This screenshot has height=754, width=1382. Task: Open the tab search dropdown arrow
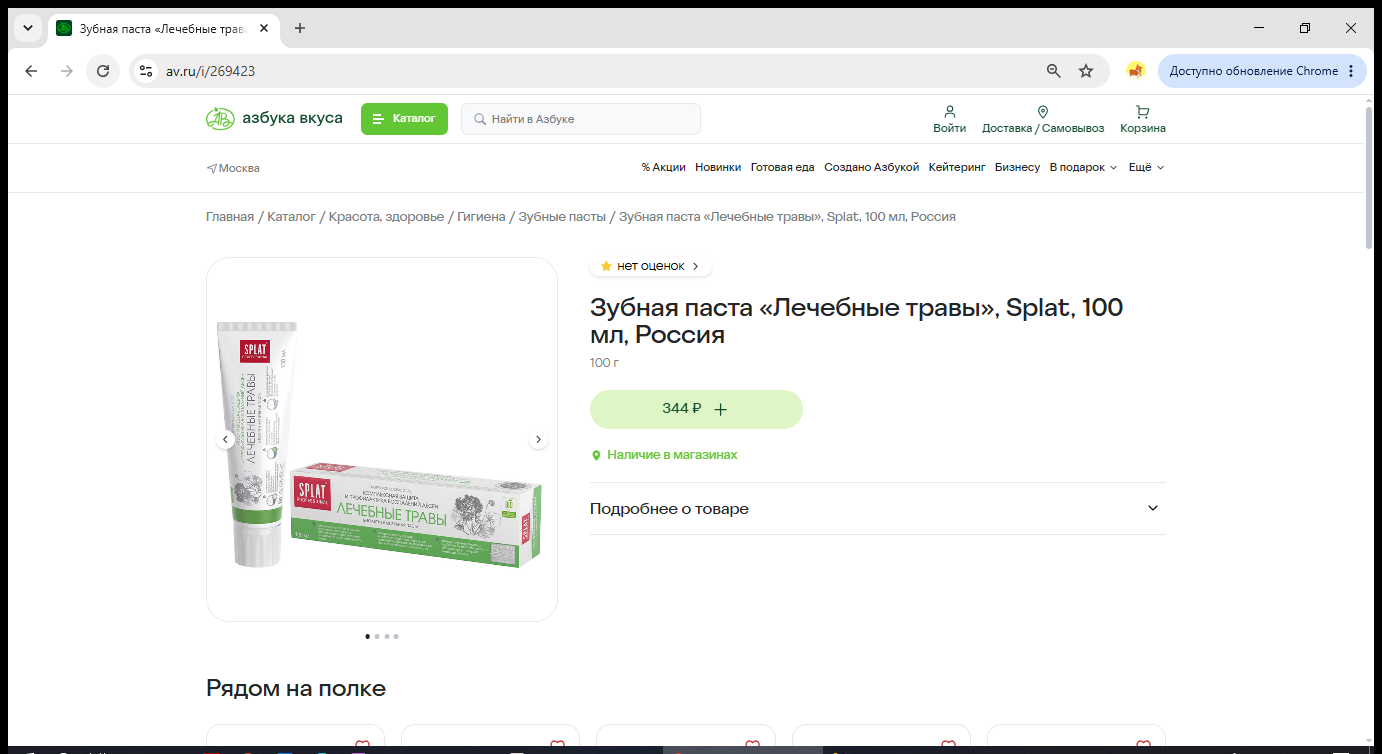[28, 28]
